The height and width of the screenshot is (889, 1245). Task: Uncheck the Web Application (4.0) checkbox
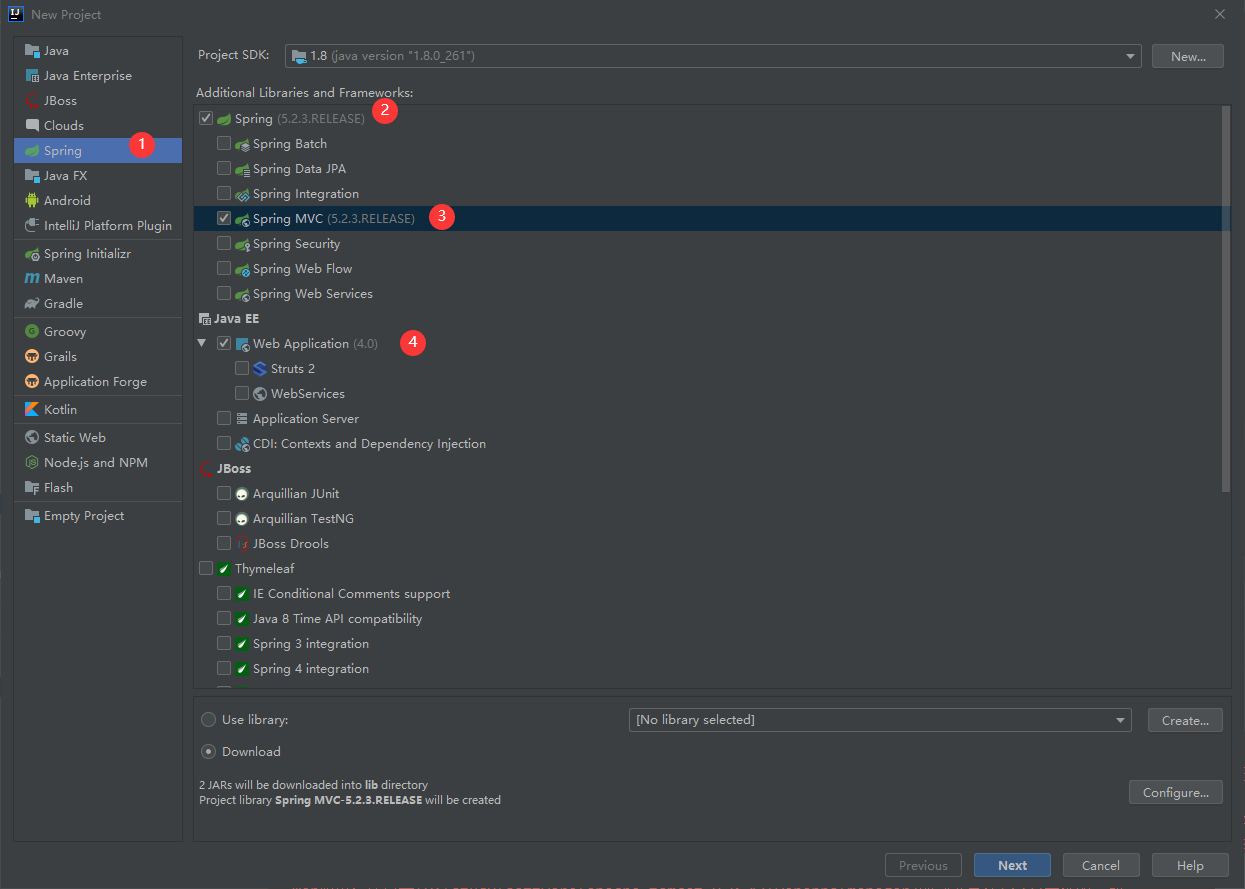click(x=224, y=343)
